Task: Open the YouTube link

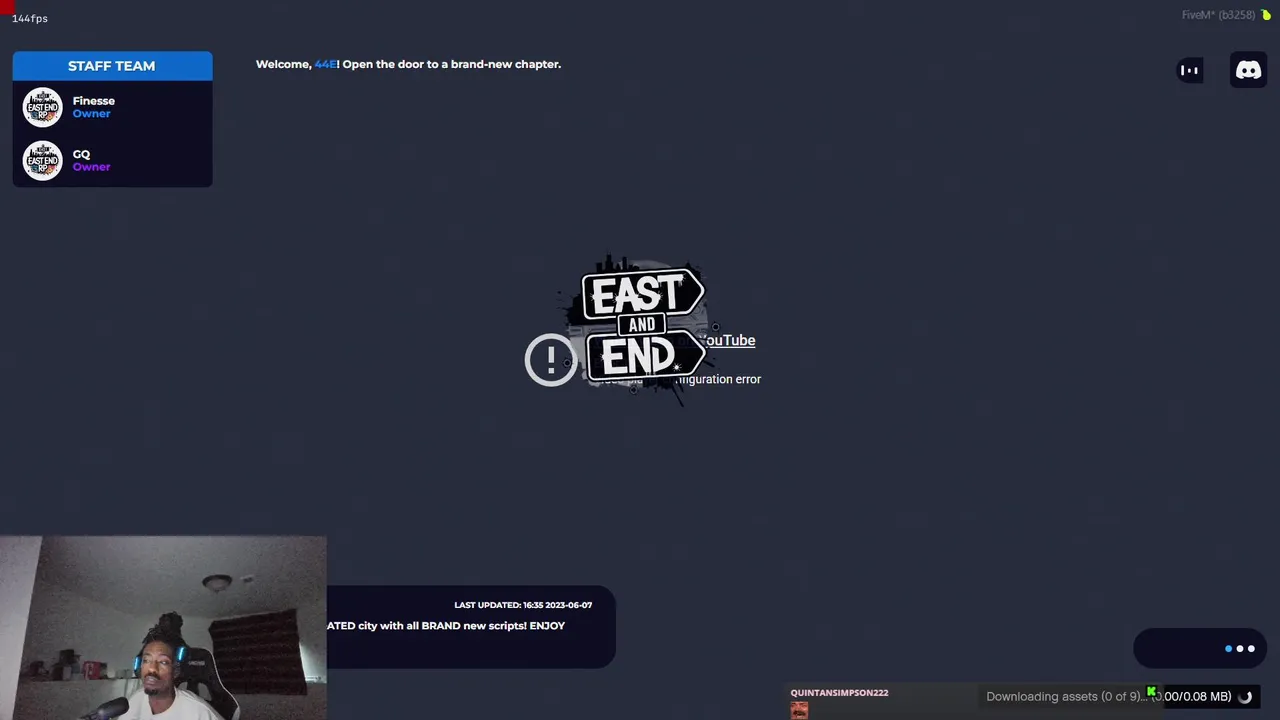Action: pyautogui.click(x=727, y=340)
